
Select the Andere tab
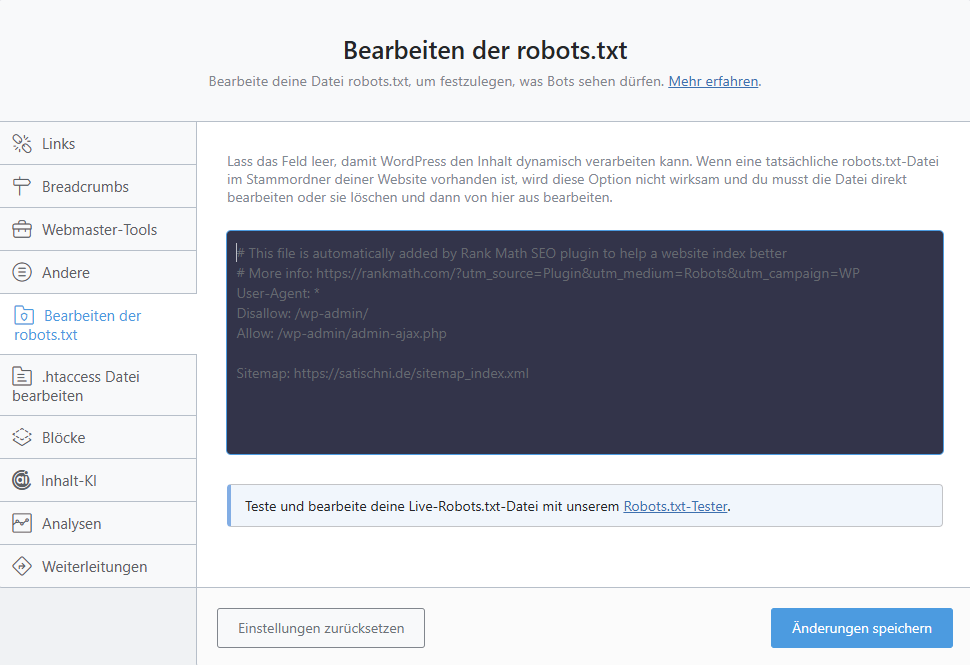[x=98, y=272]
